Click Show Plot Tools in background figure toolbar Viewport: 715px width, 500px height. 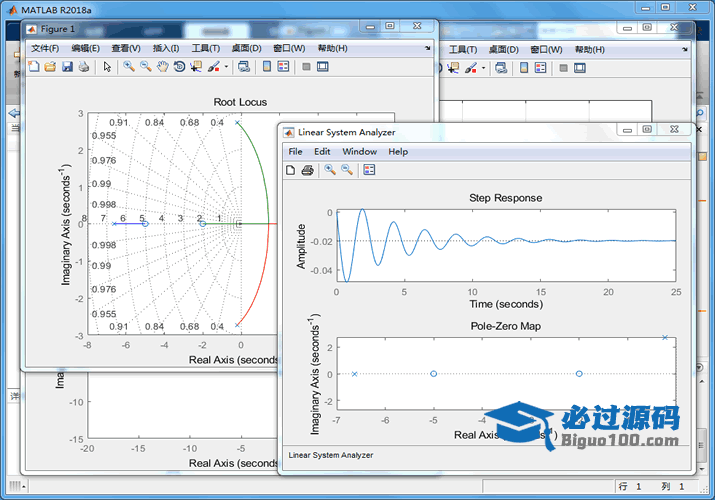[x=580, y=68]
